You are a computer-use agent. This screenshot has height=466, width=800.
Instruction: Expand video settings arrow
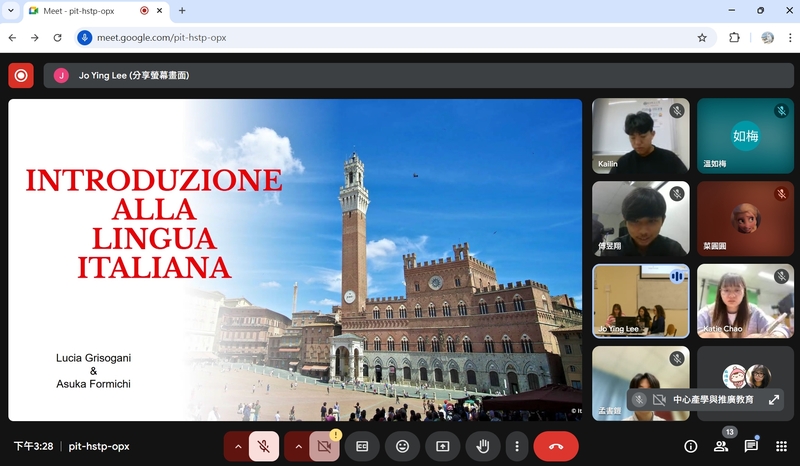(297, 446)
